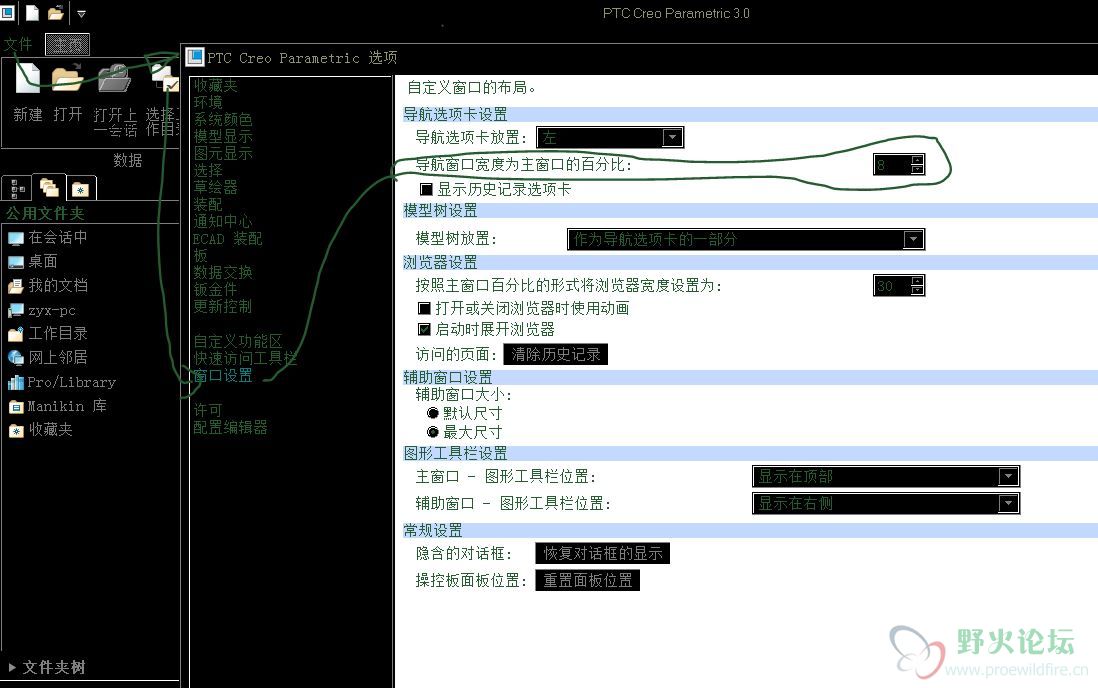Open 导航选项卡放置 dropdown
This screenshot has height=688, width=1098.
click(610, 137)
